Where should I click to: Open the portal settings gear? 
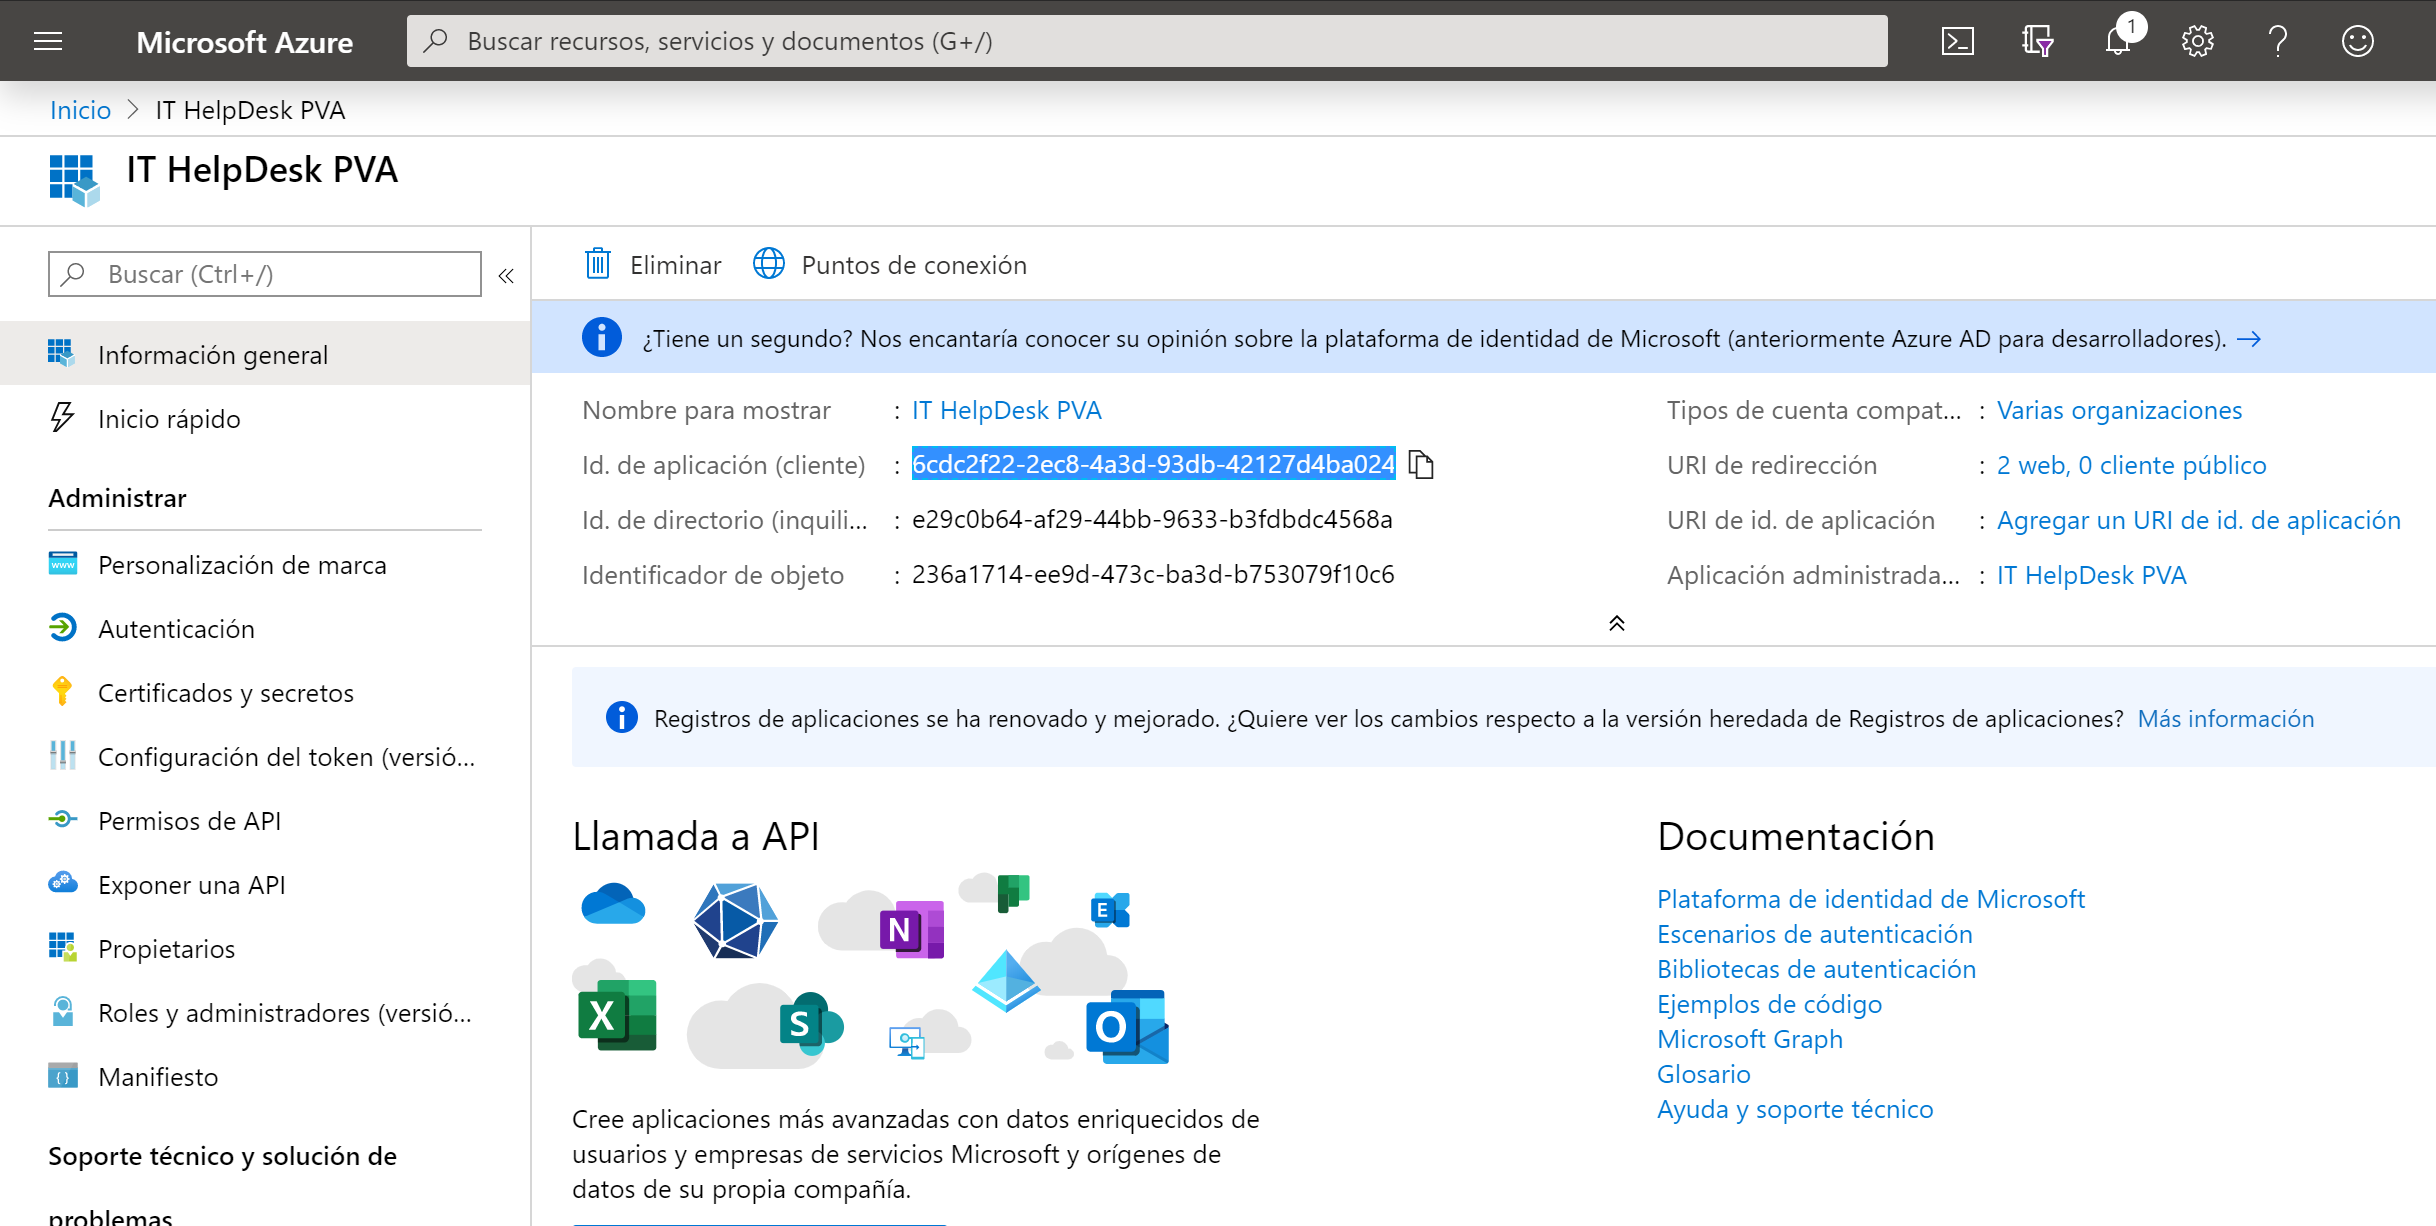pos(2197,41)
